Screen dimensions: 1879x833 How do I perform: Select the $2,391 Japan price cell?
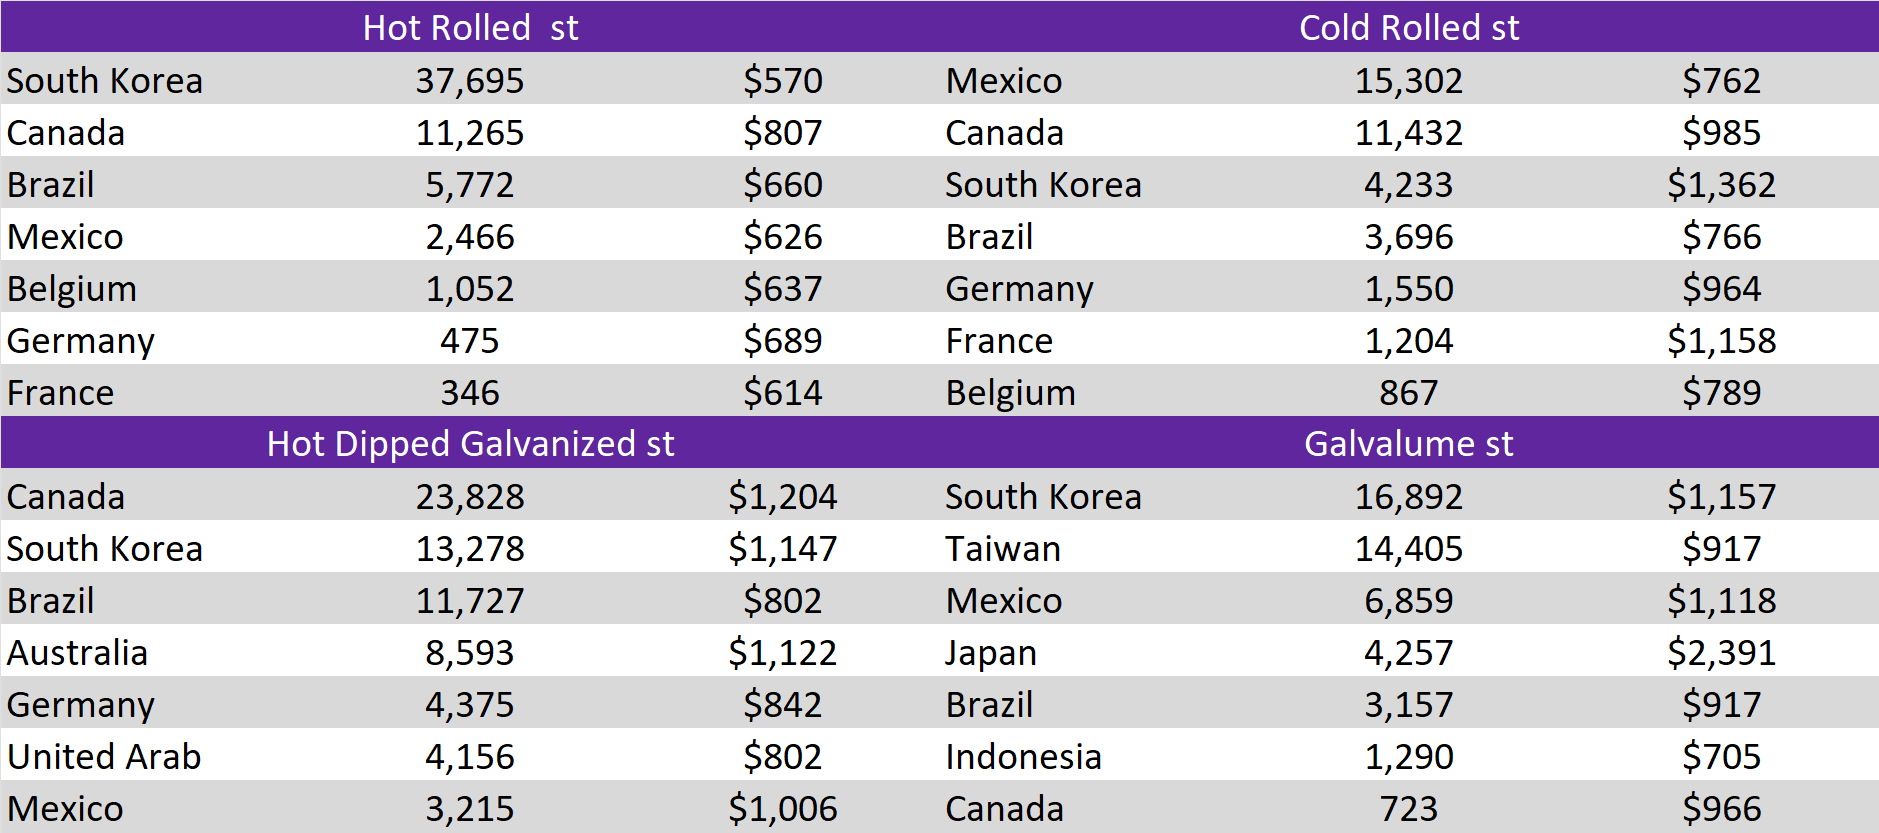pos(1720,653)
